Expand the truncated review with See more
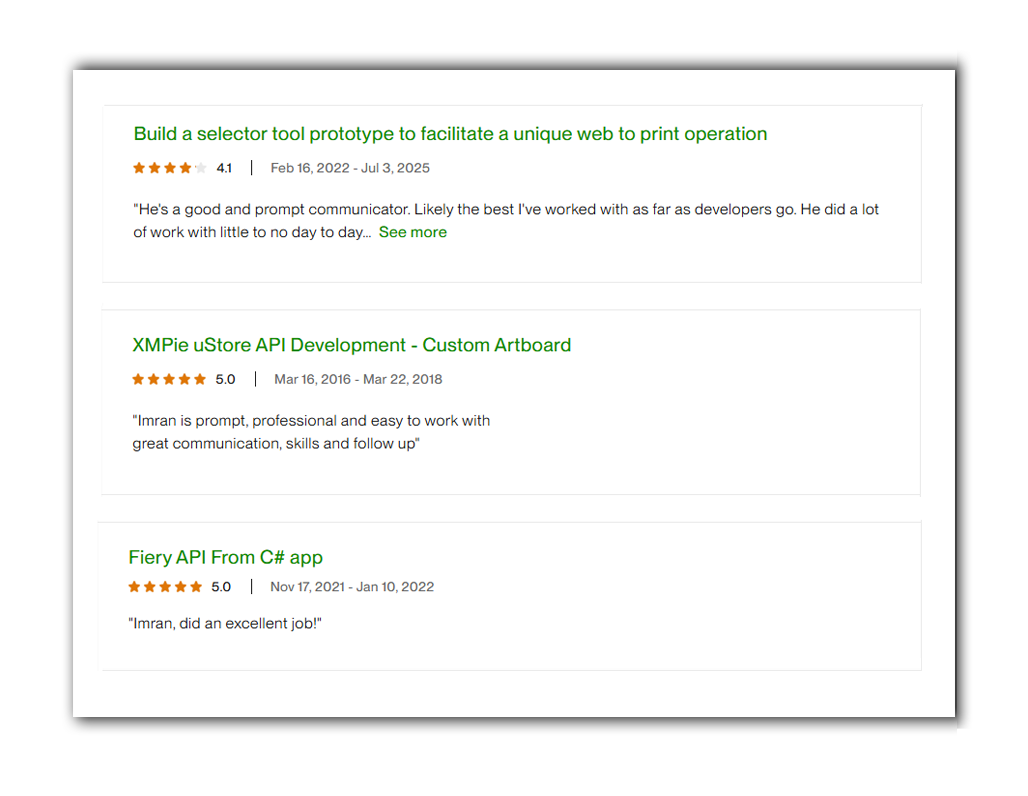The image size is (1028, 796). tap(413, 231)
